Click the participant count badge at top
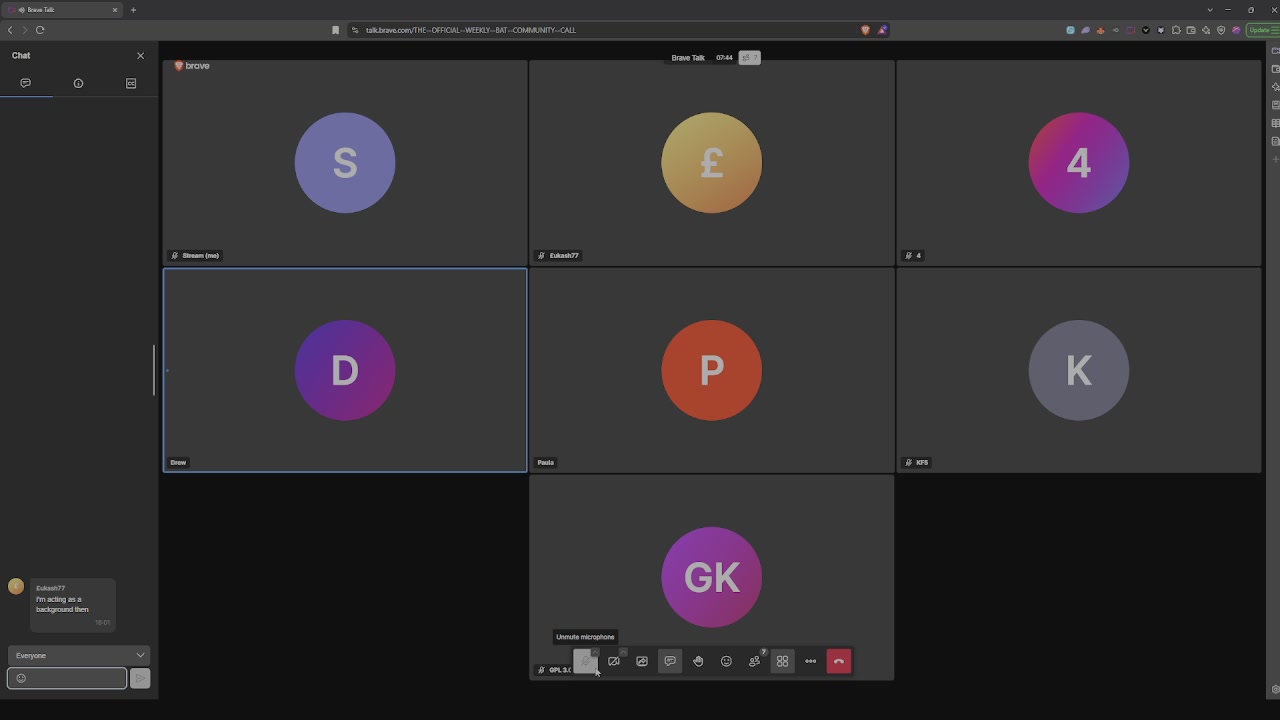This screenshot has width=1280, height=720. point(749,58)
